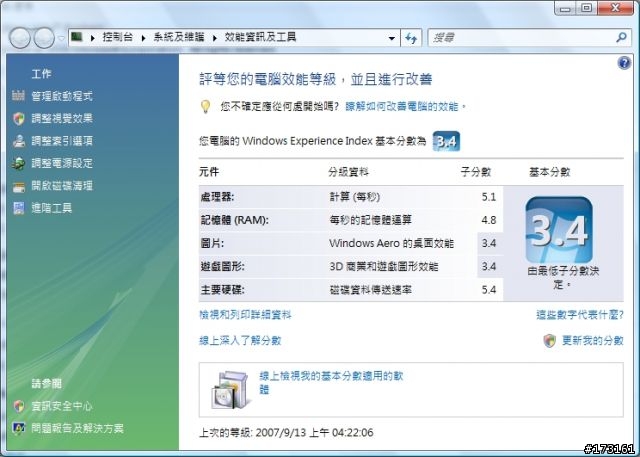Screen dimensions: 640x457
Task: Click the Forward navigation button
Action: pyautogui.click(x=44, y=38)
